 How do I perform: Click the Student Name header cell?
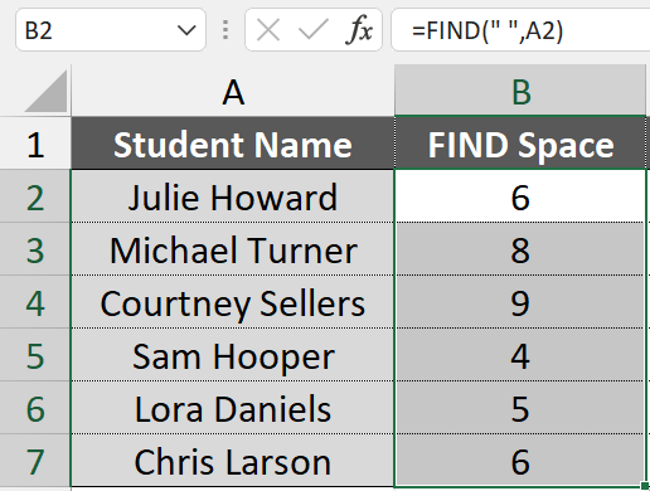click(x=233, y=145)
